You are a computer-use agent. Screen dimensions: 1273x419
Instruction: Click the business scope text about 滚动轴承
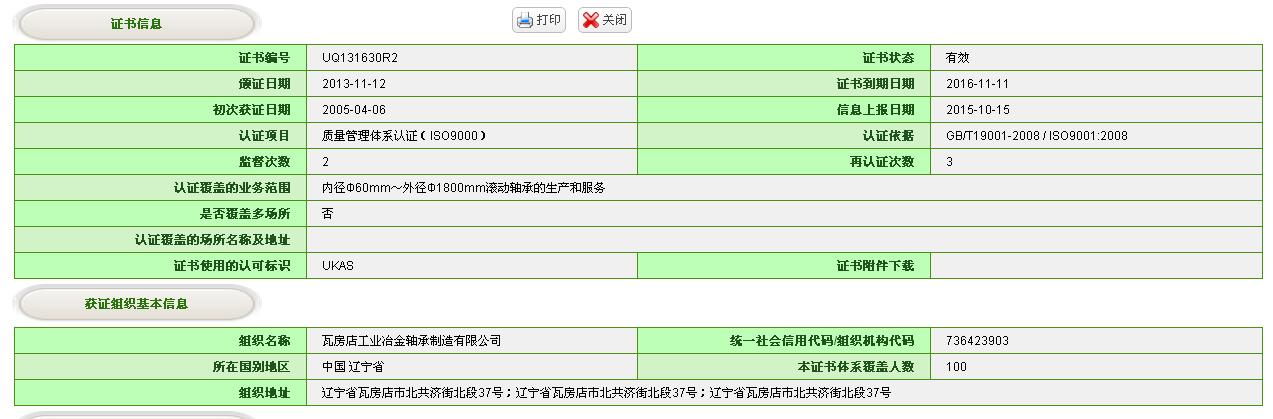tap(463, 188)
